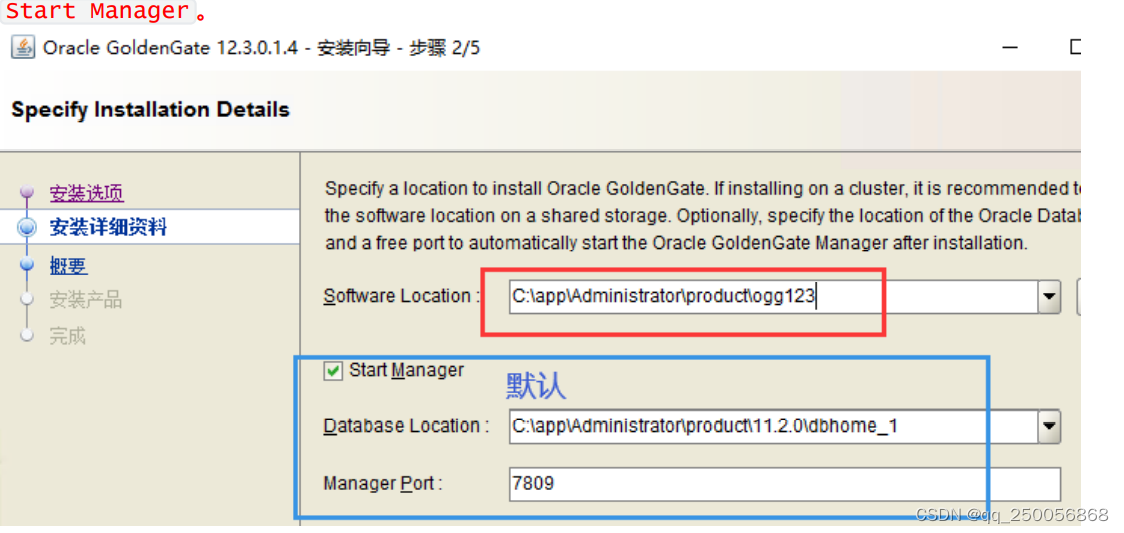The width and height of the screenshot is (1124, 533).
Task: Expand the Database Location dropdown arrow
Action: click(1049, 426)
